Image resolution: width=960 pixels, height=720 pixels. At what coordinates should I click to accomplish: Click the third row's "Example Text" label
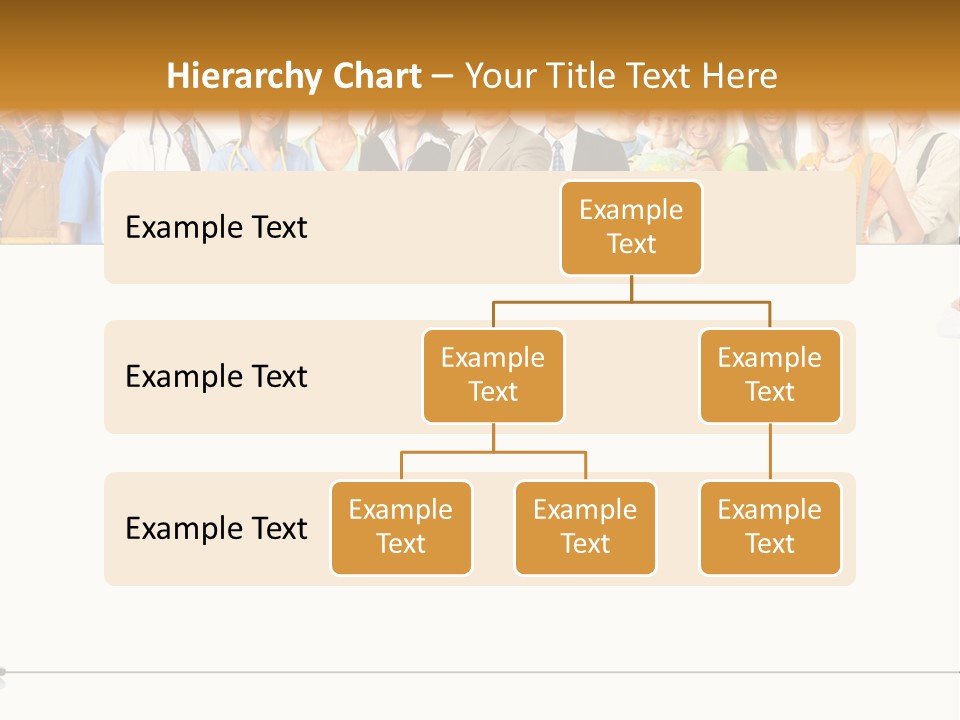tap(216, 528)
